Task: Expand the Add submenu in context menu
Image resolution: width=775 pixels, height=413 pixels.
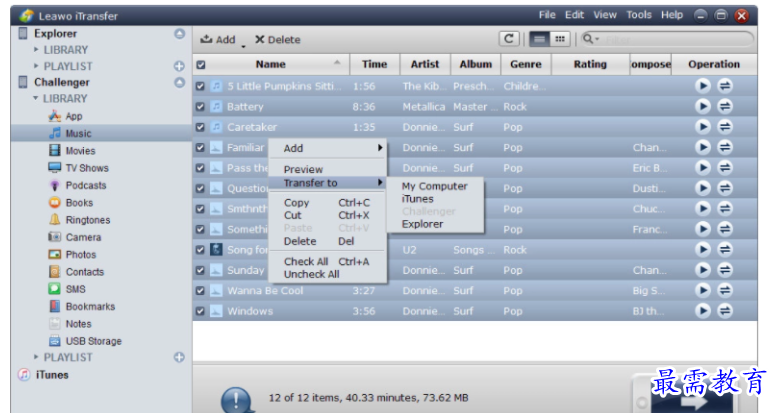Action: (x=380, y=148)
